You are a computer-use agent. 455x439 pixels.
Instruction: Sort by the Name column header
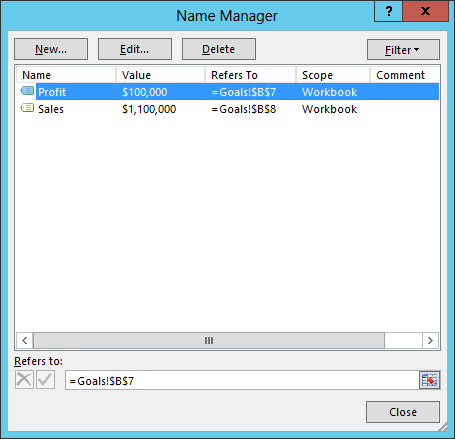coord(66,75)
